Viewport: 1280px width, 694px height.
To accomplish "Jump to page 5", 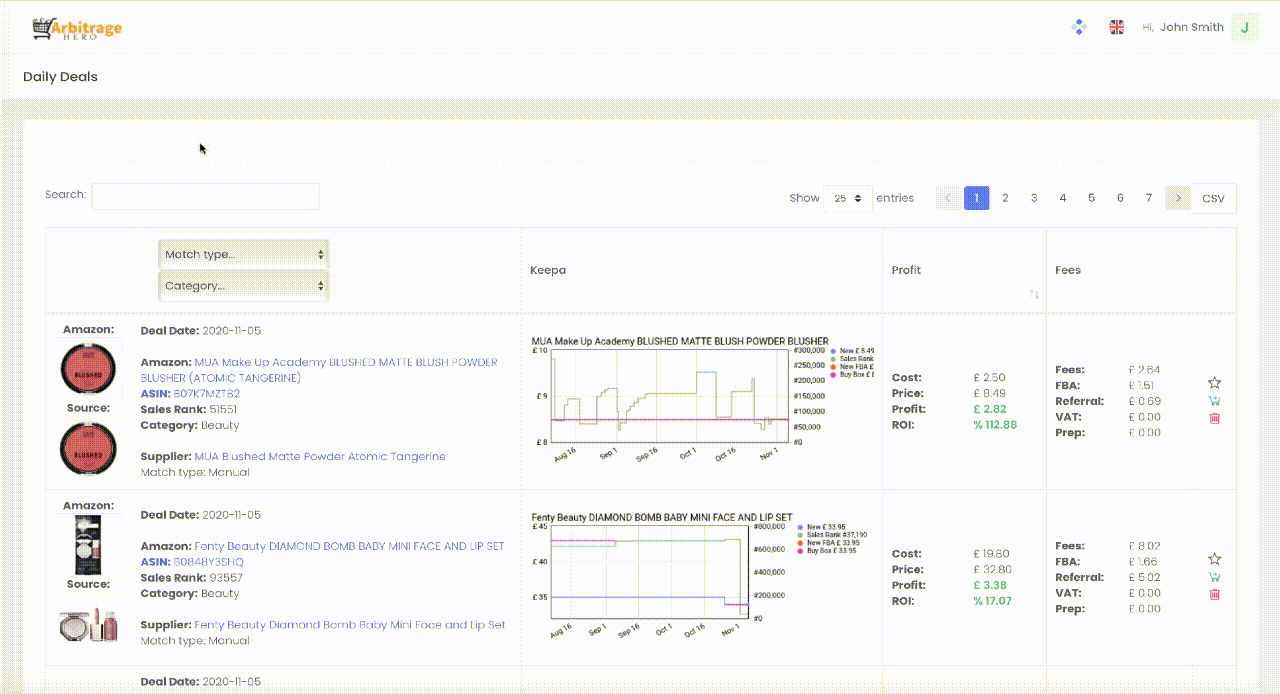I will 1091,198.
